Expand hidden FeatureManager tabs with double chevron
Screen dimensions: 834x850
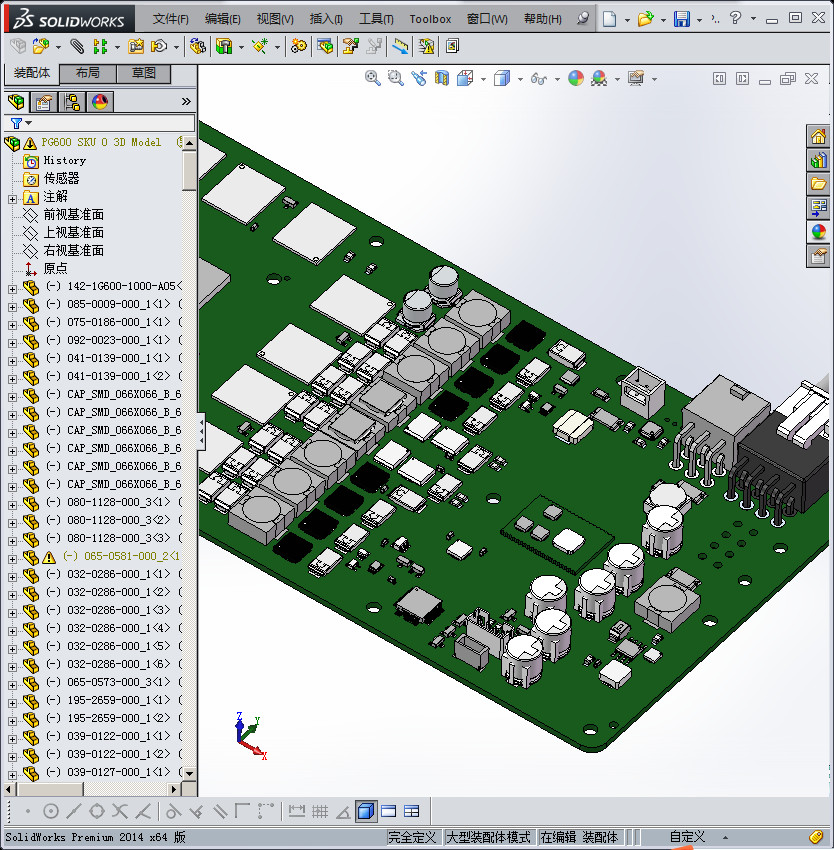tap(185, 101)
